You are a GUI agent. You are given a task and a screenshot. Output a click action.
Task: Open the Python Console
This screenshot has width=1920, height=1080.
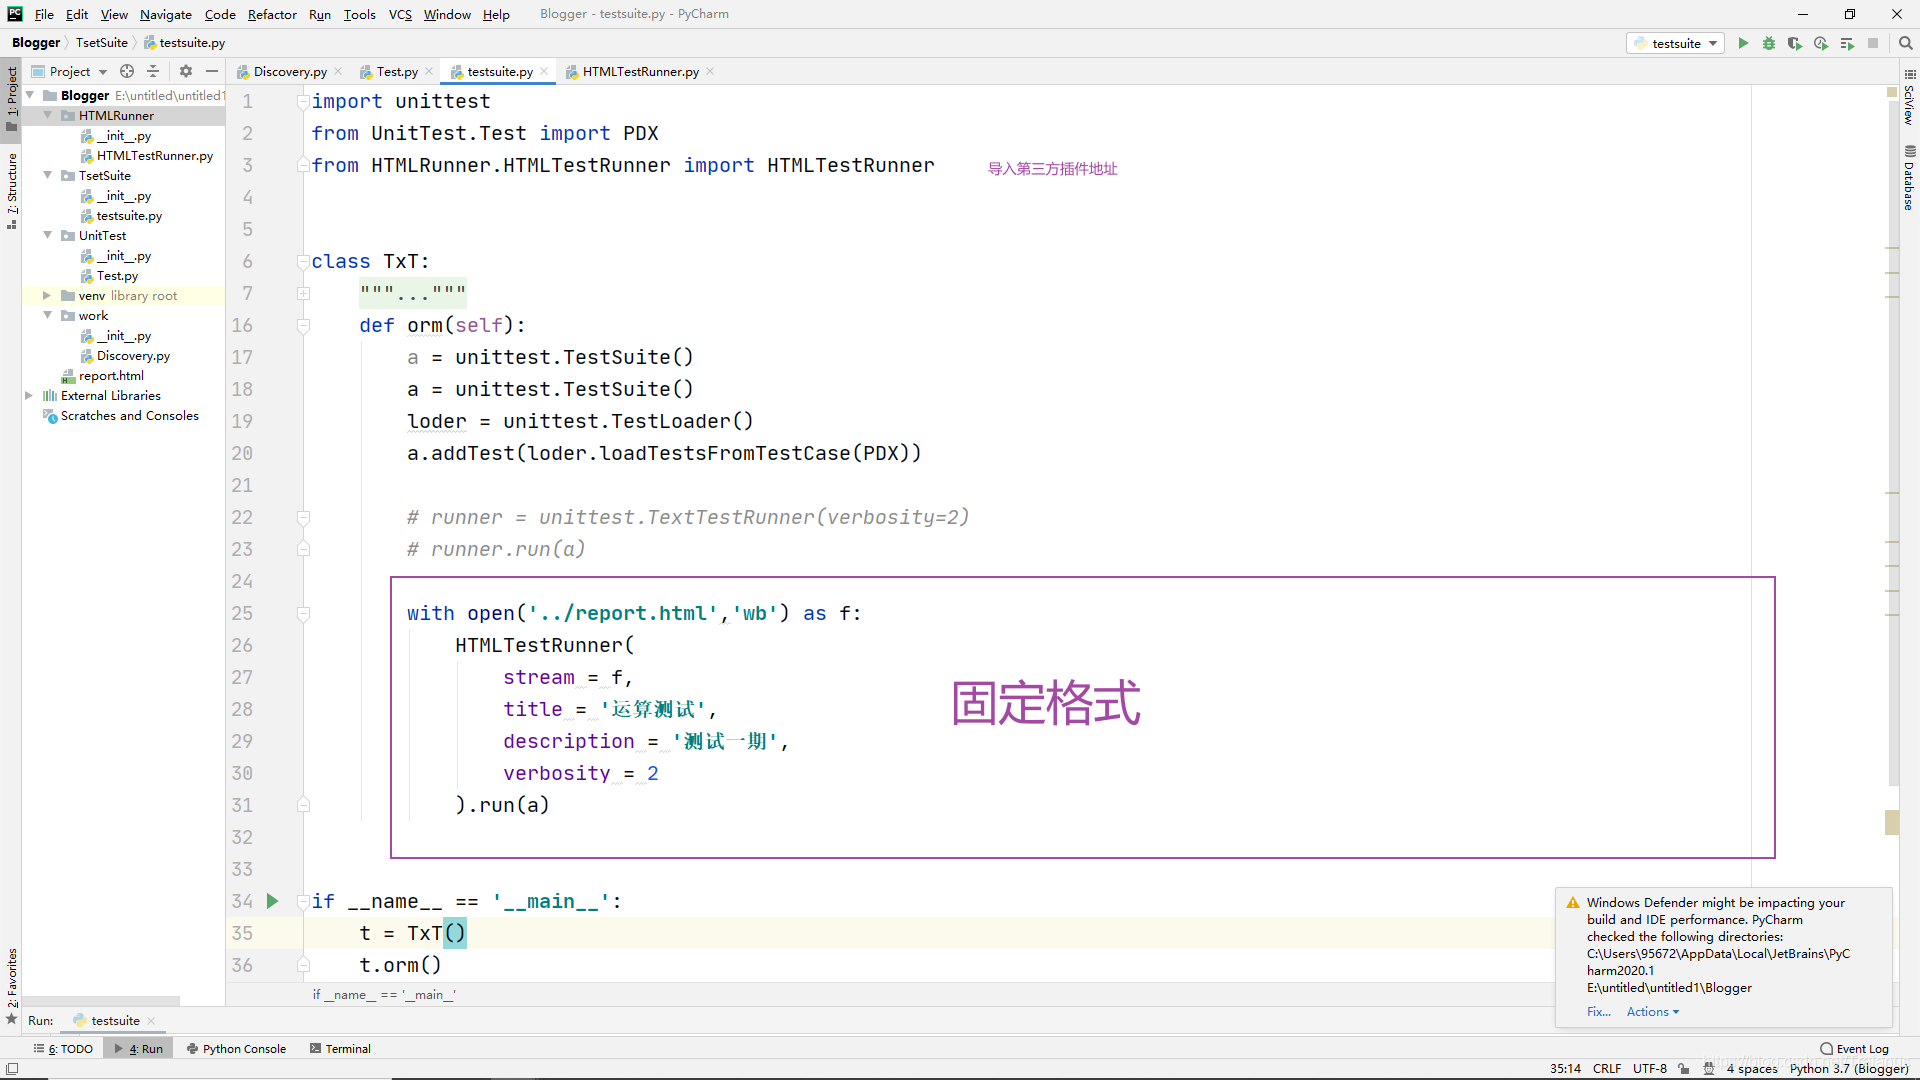click(236, 1049)
